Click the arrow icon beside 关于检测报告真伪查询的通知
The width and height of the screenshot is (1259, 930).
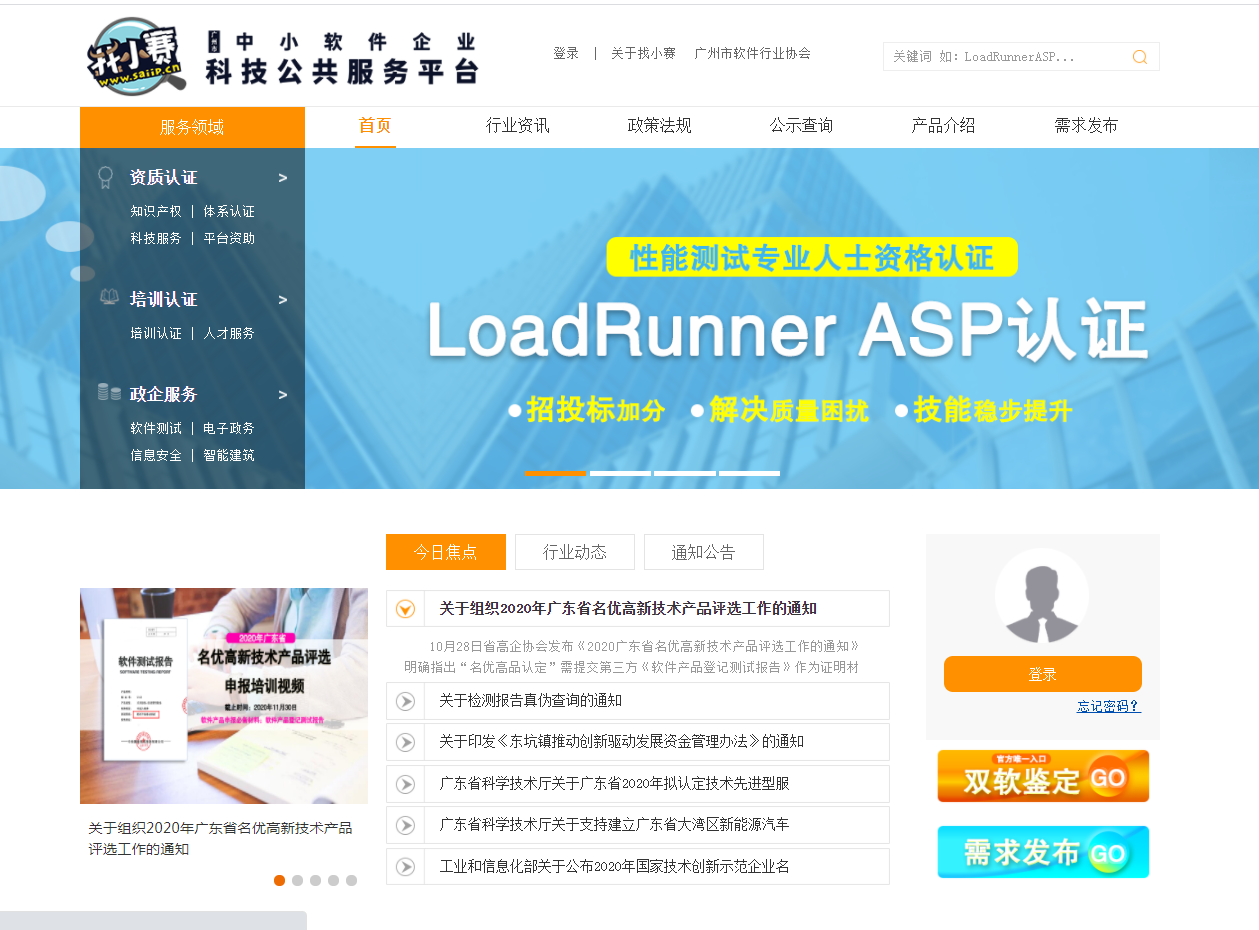pyautogui.click(x=405, y=701)
